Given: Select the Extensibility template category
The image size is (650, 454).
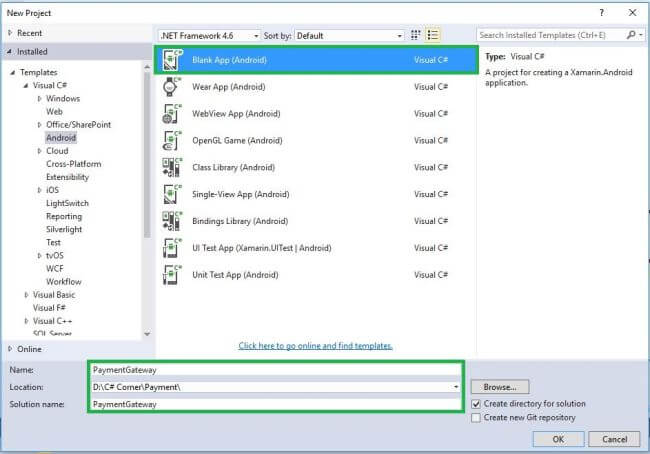Looking at the screenshot, I should (68, 177).
